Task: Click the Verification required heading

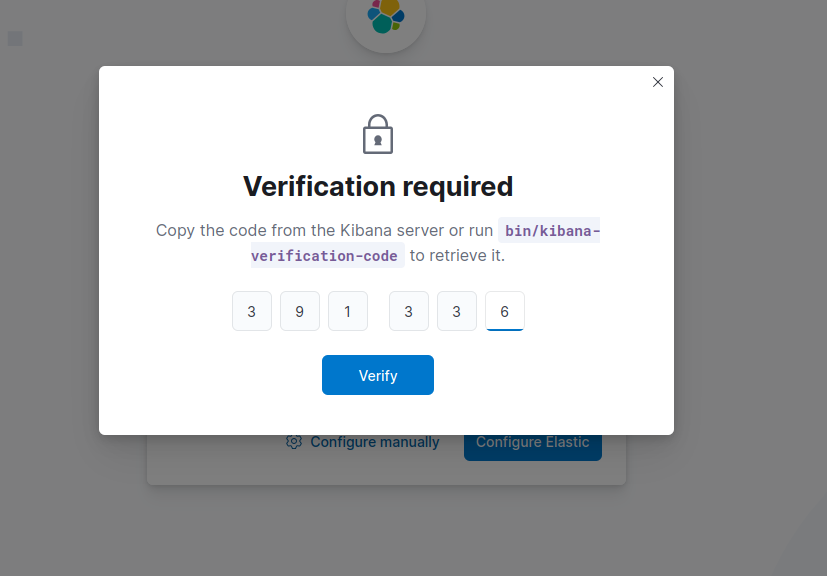Action: click(378, 186)
